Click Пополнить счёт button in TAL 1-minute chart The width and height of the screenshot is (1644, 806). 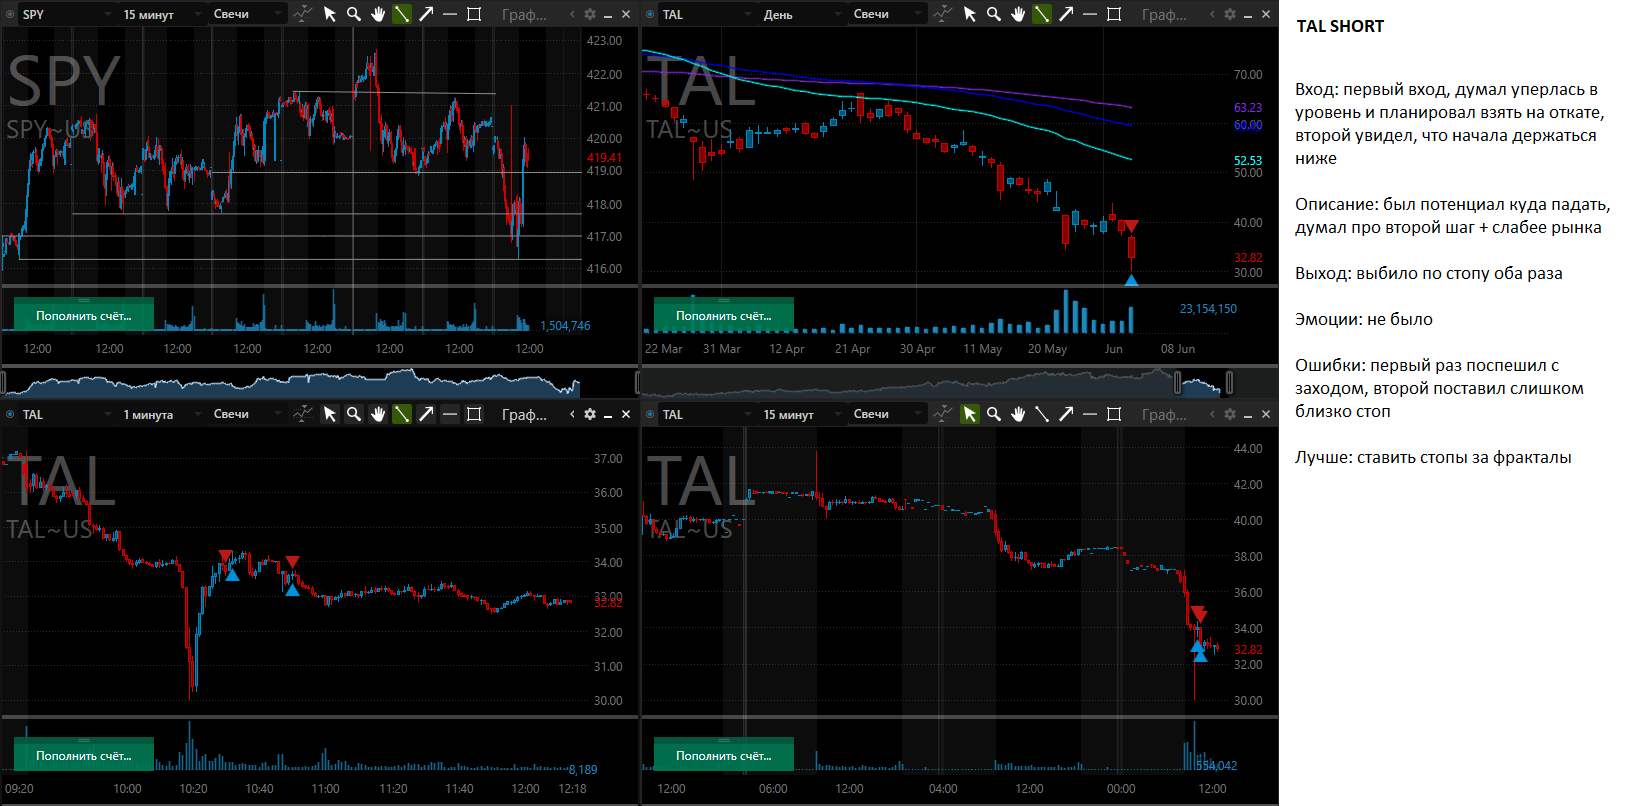point(84,755)
